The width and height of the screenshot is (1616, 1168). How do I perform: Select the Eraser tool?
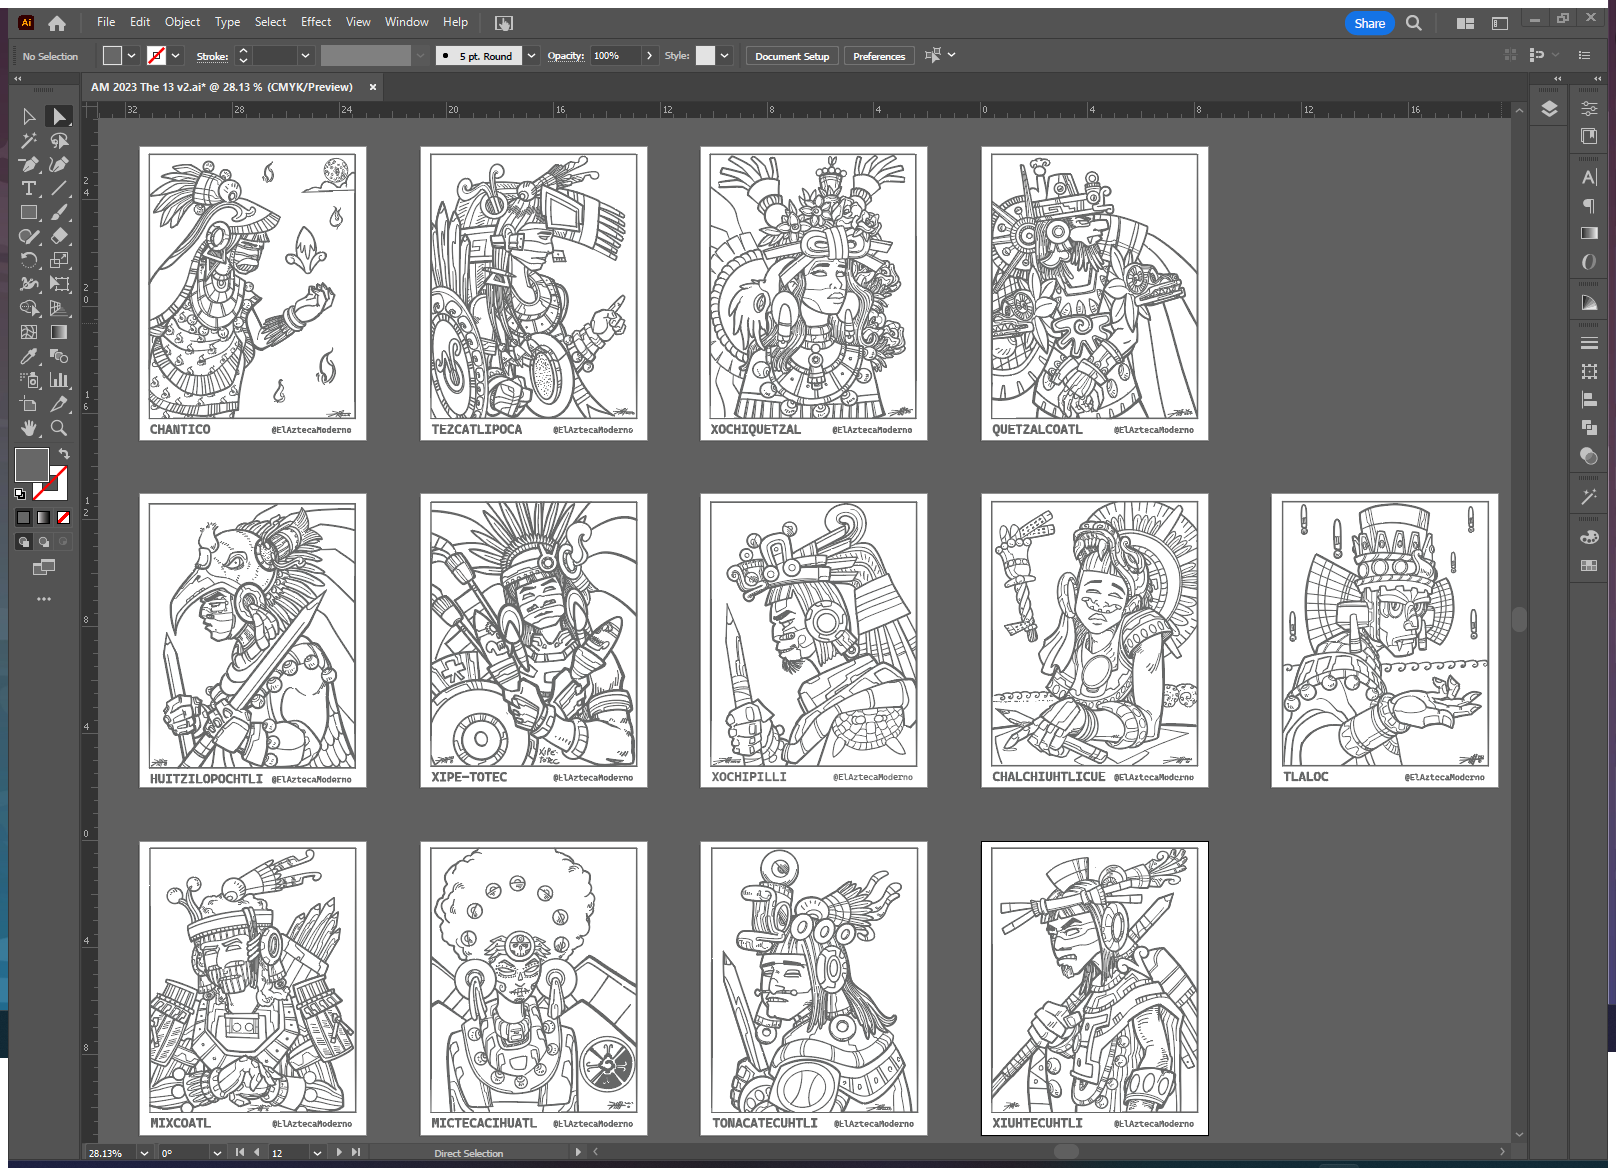[60, 237]
